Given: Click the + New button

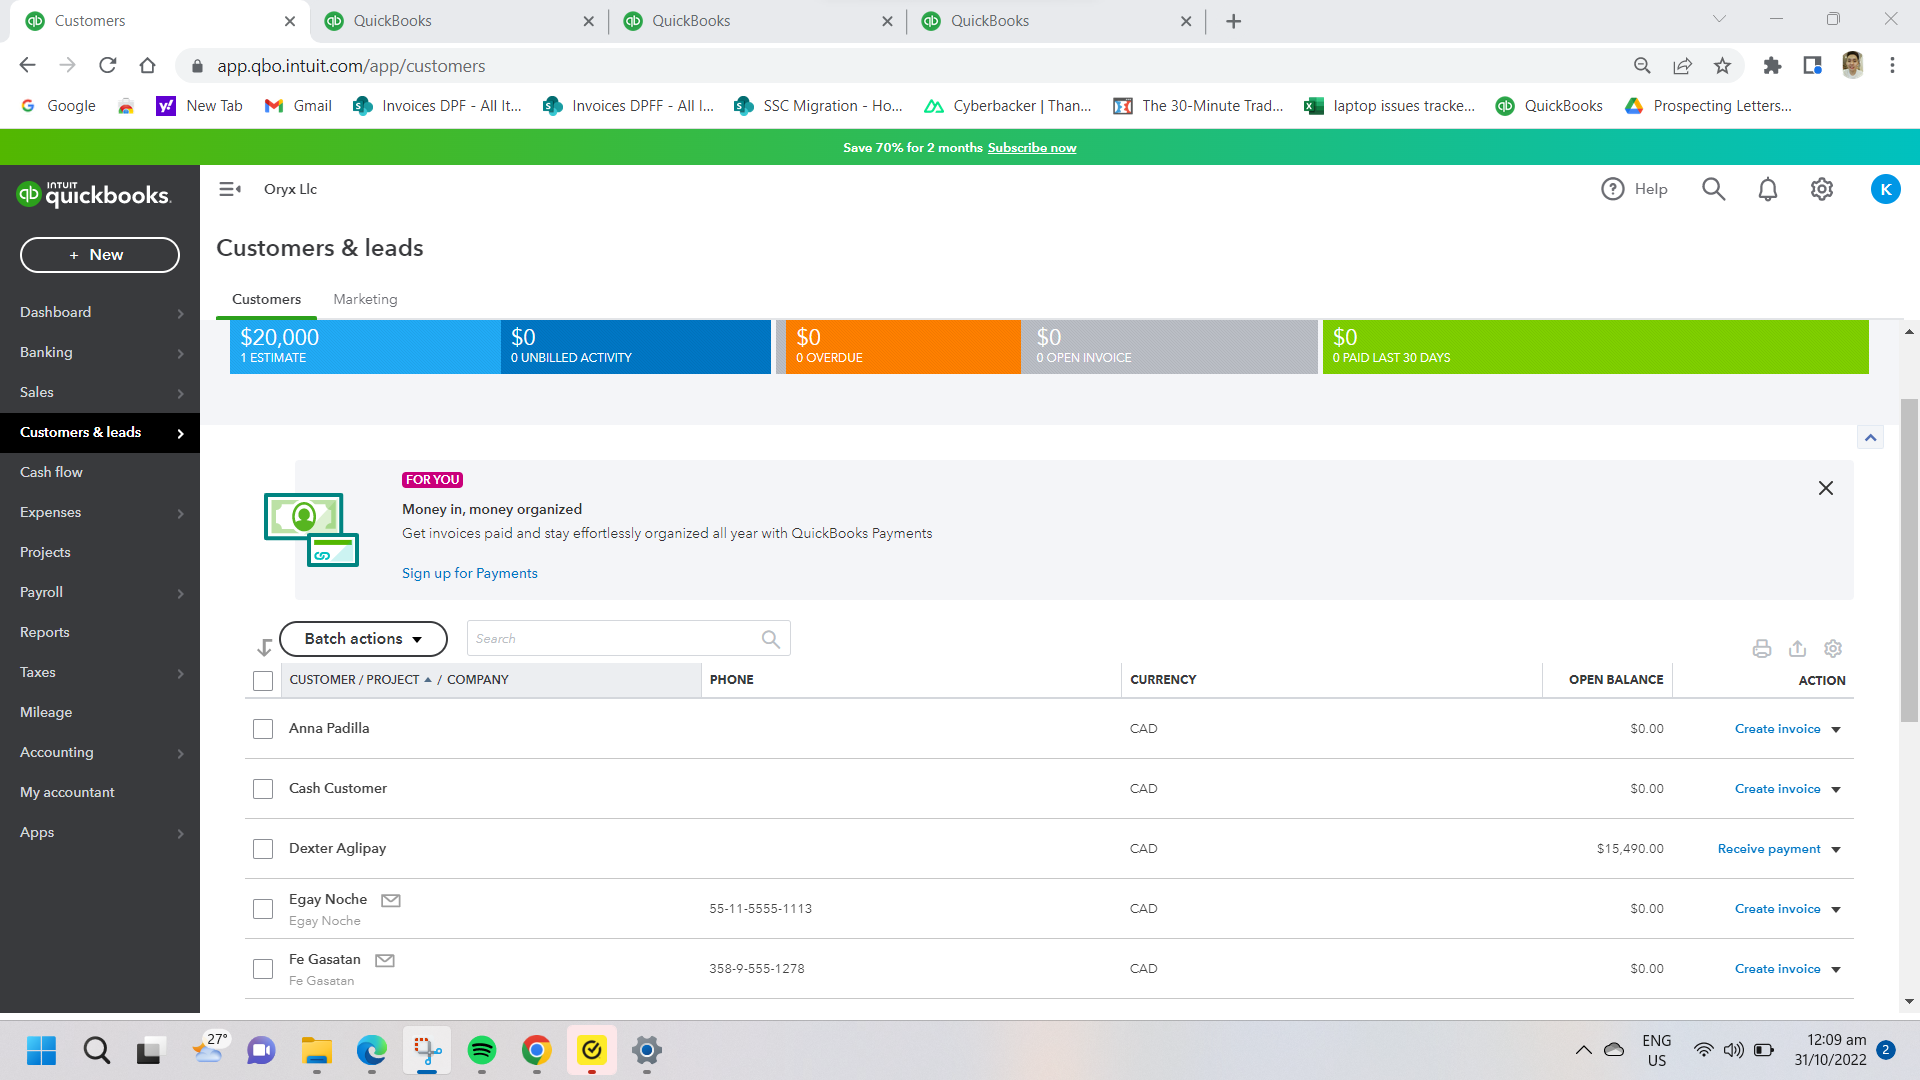Looking at the screenshot, I should tap(100, 255).
